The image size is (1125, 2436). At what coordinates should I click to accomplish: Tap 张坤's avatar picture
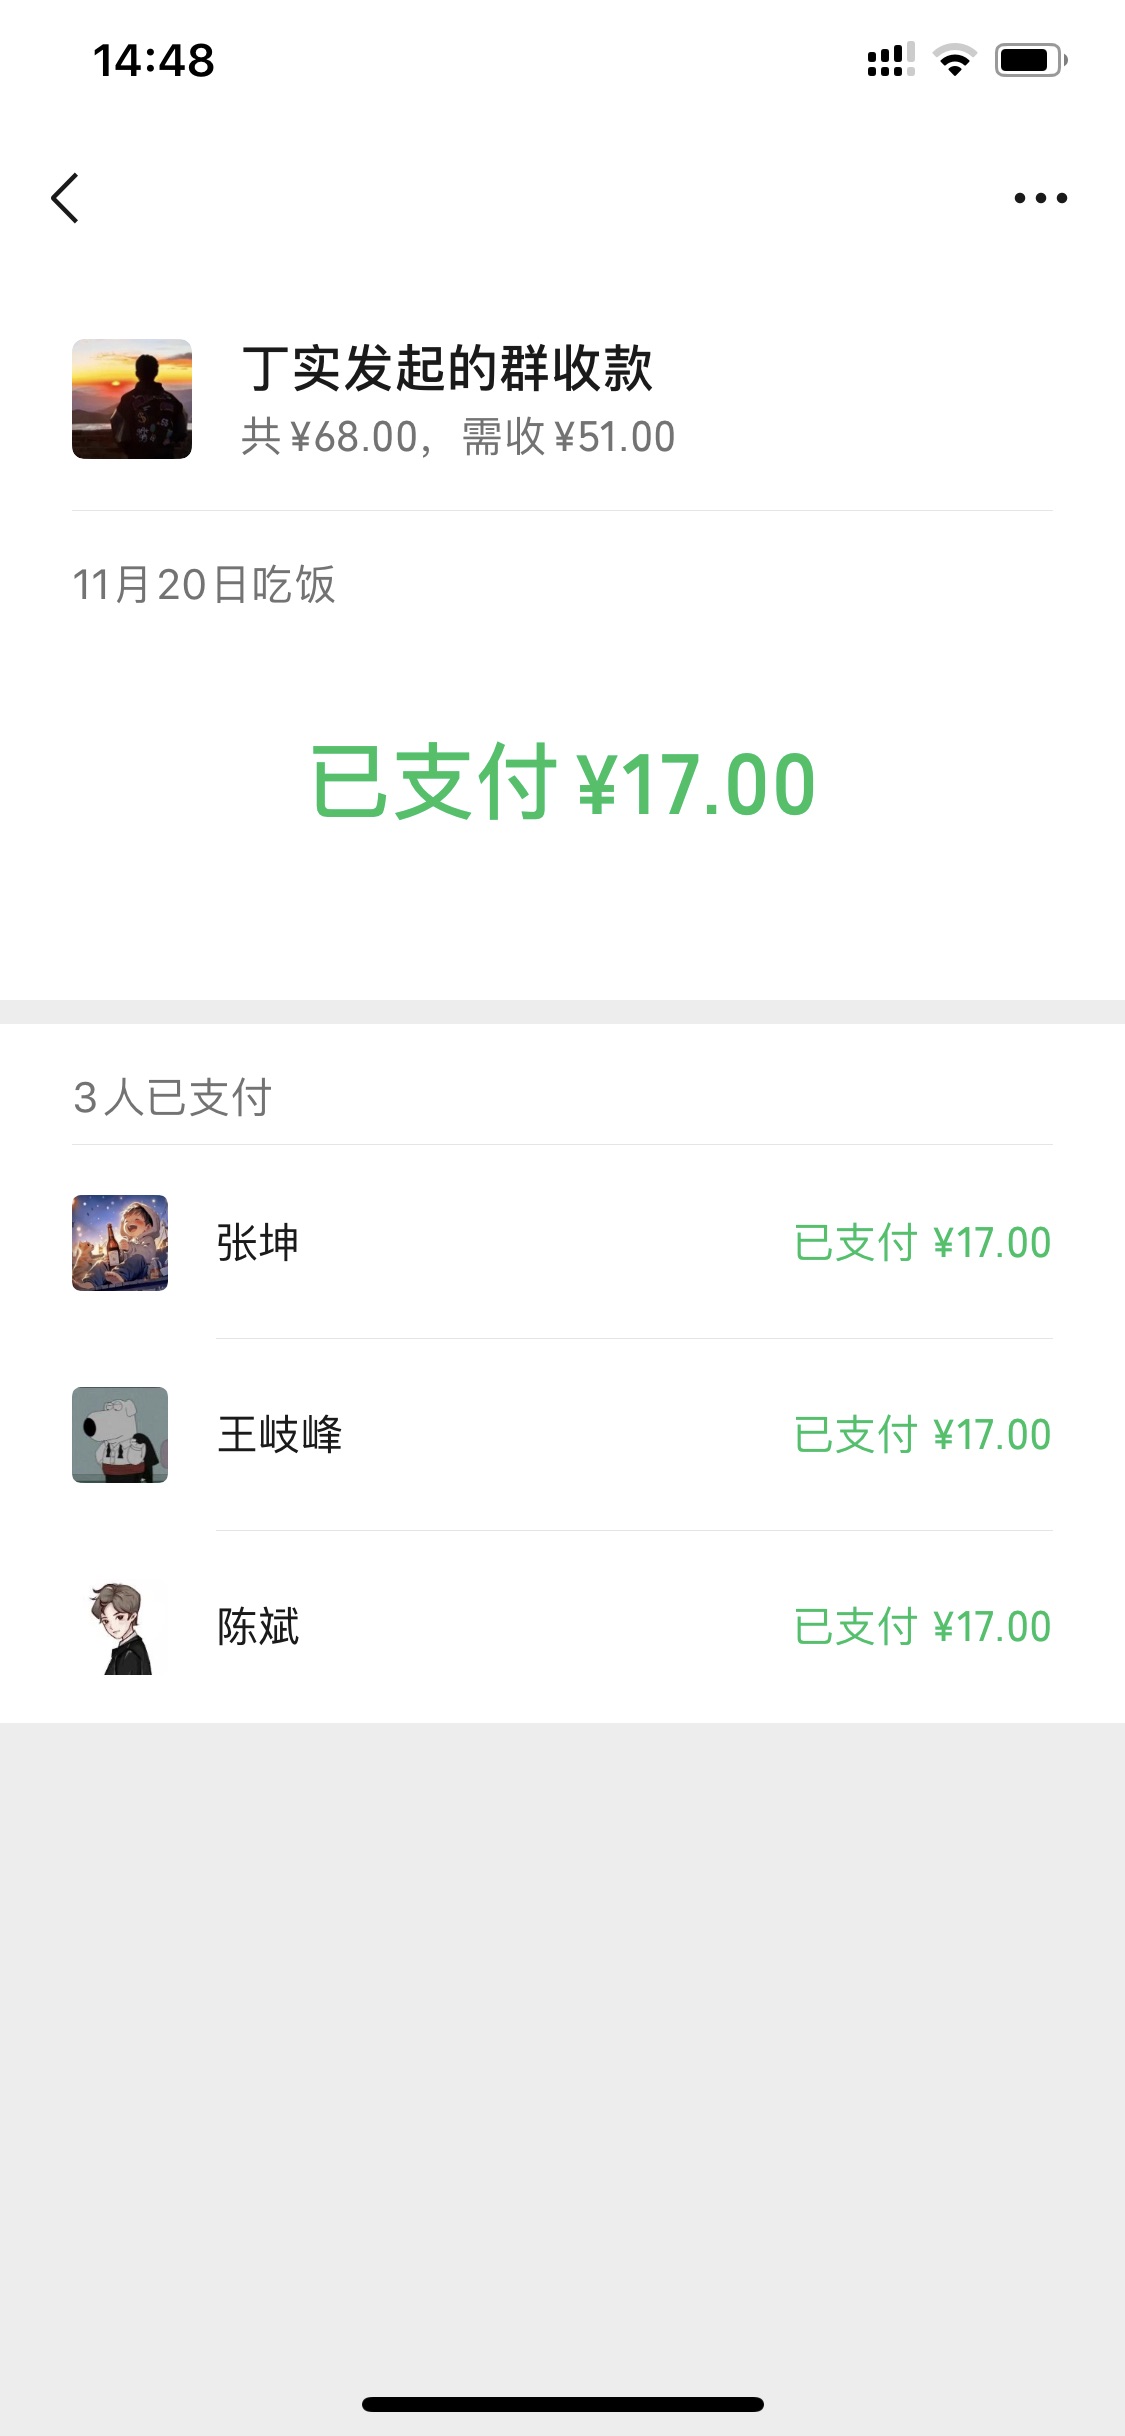click(120, 1243)
